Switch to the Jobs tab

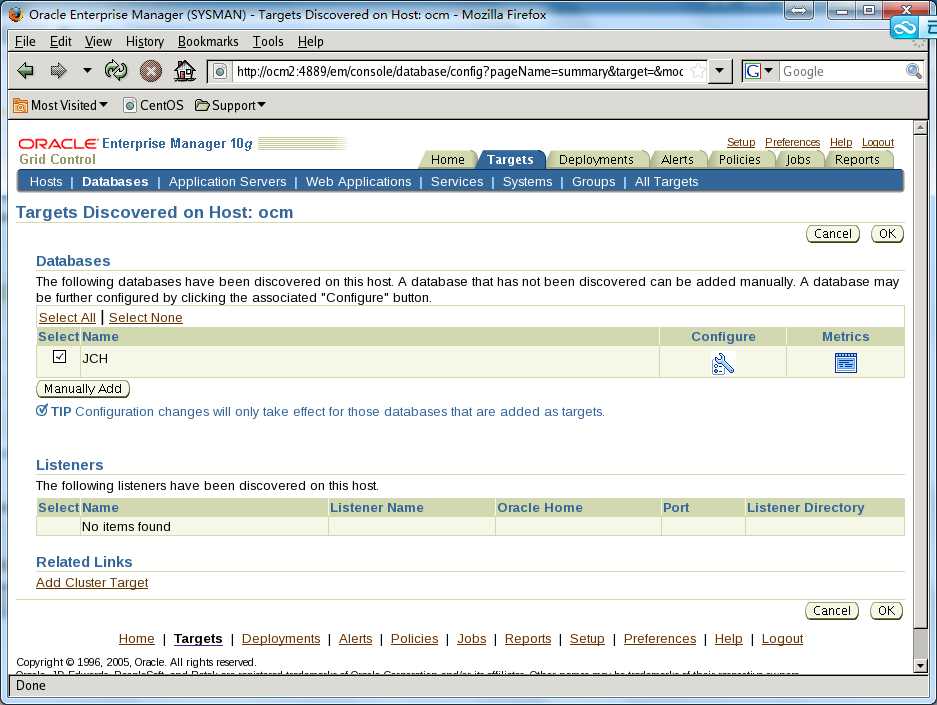click(x=798, y=160)
